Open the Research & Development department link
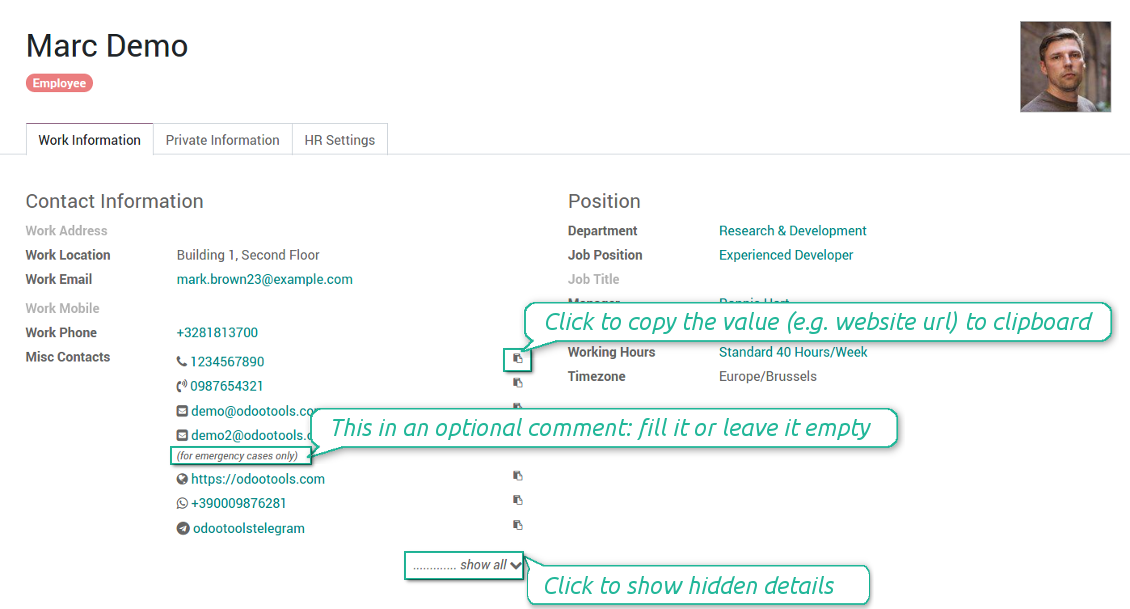Viewport: 1130px width, 609px height. pyautogui.click(x=792, y=231)
